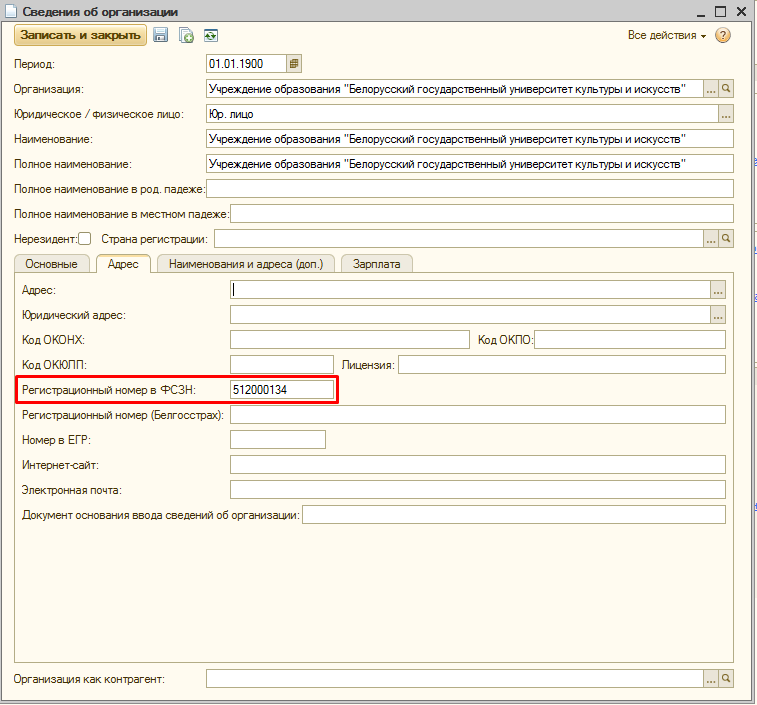This screenshot has height=705, width=757.
Task: Open the Наименования и адреса (доп.) tab
Action: tap(246, 264)
